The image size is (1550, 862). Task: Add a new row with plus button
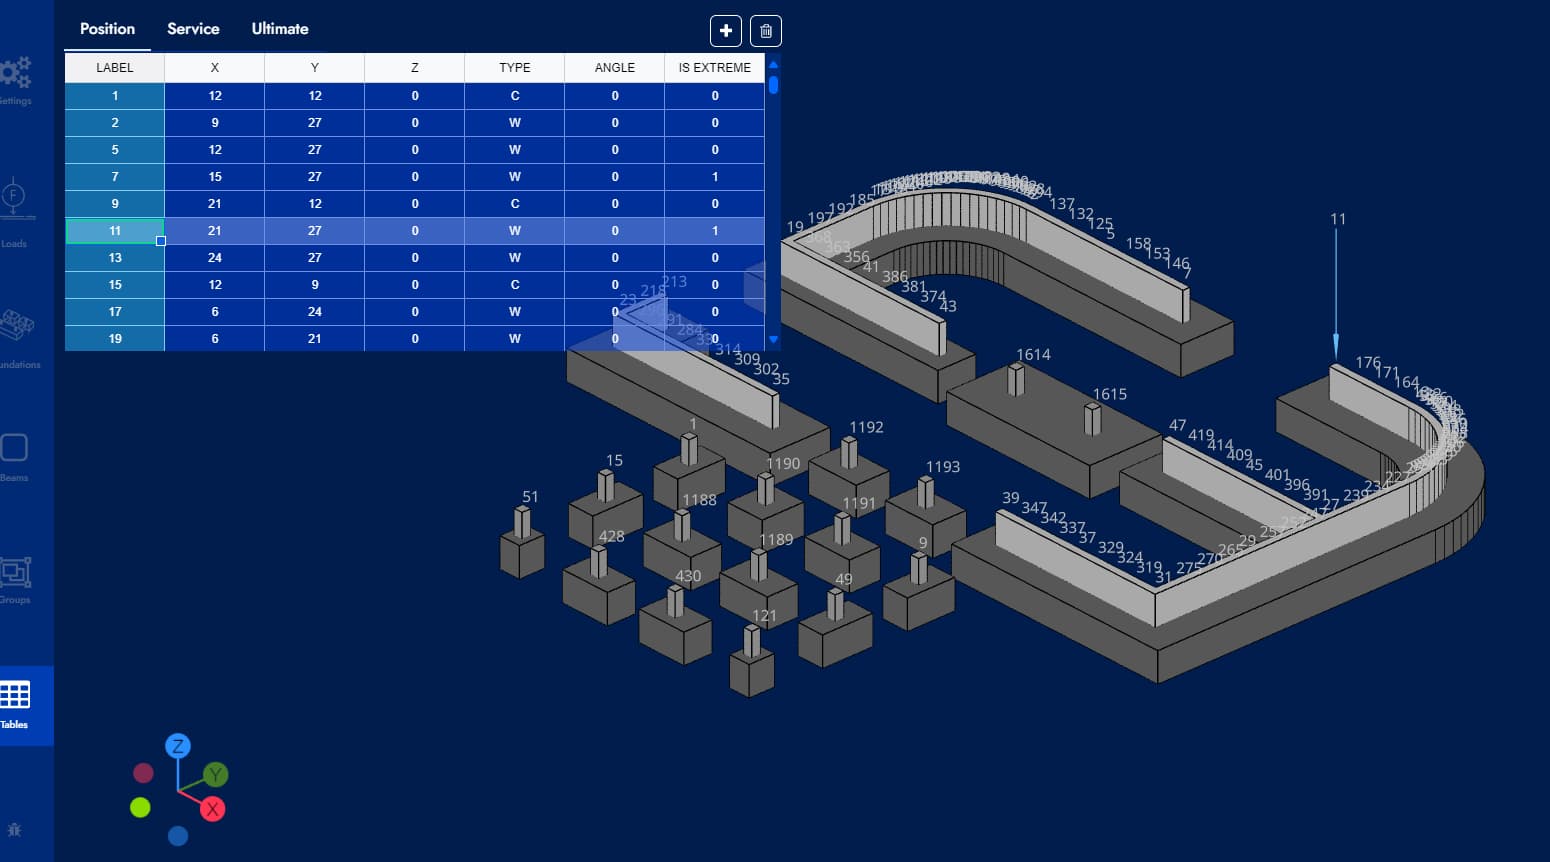coord(726,31)
